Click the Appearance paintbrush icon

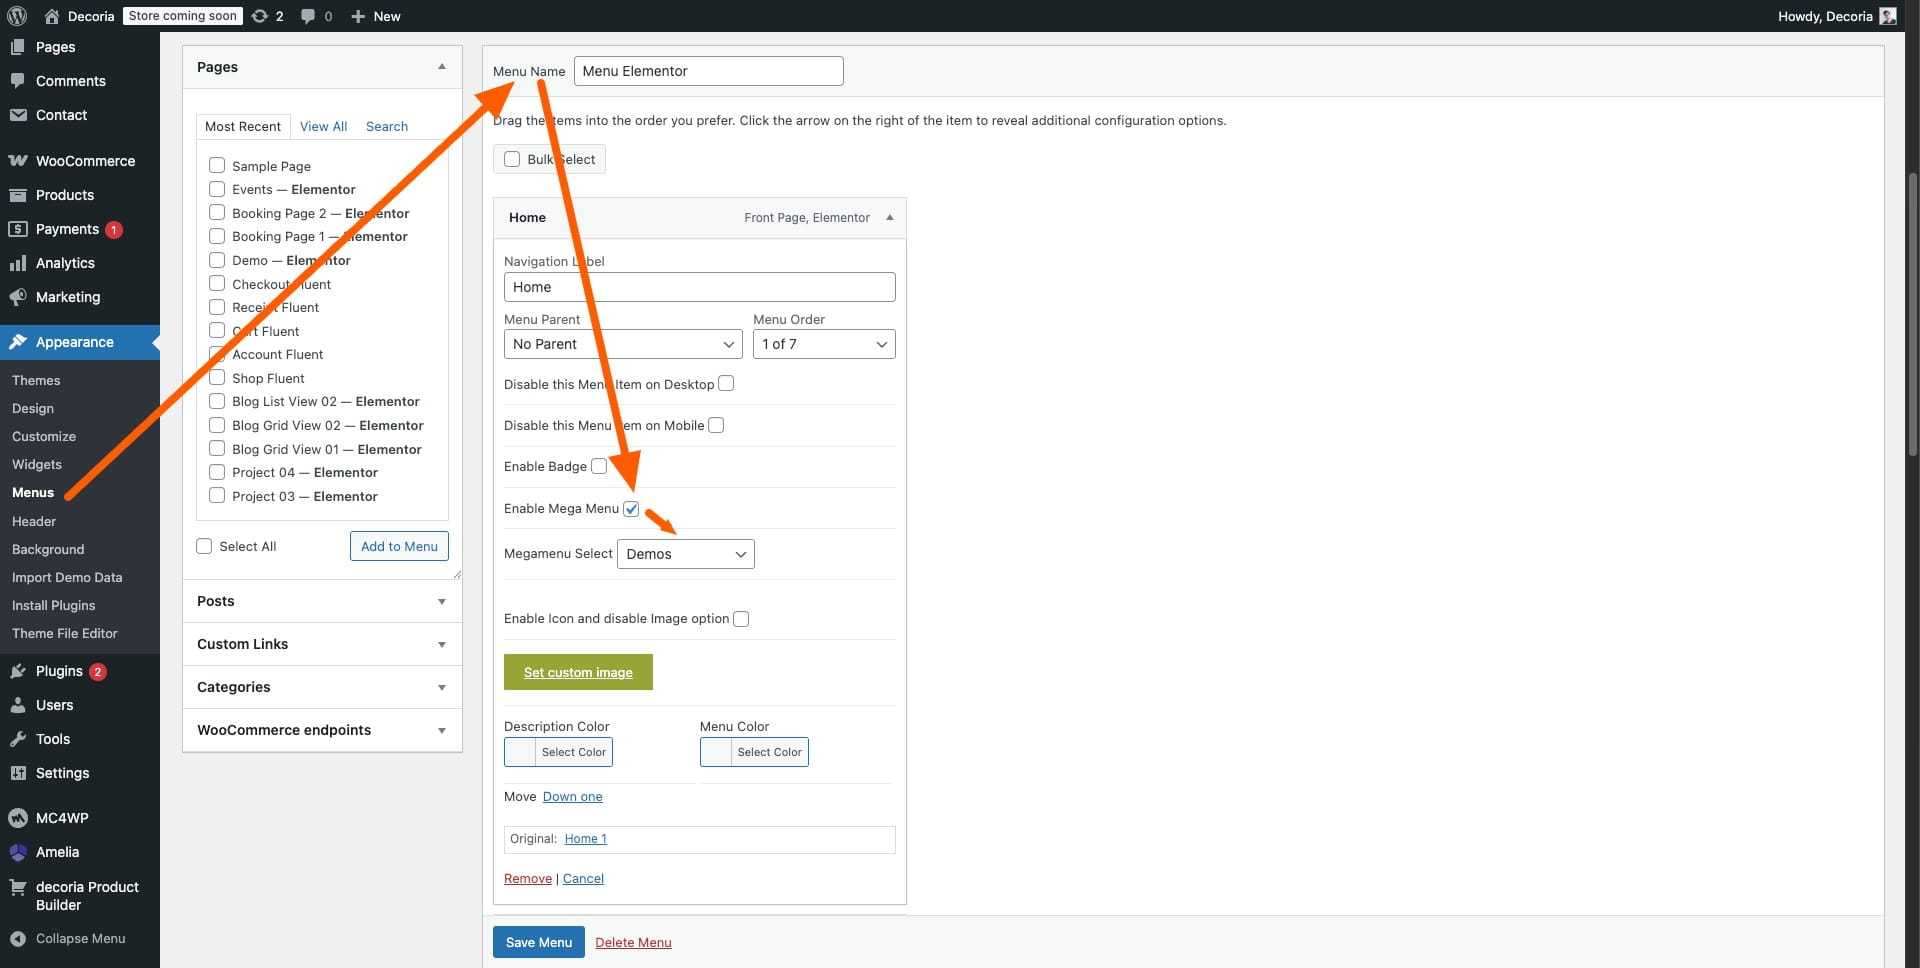pos(18,342)
